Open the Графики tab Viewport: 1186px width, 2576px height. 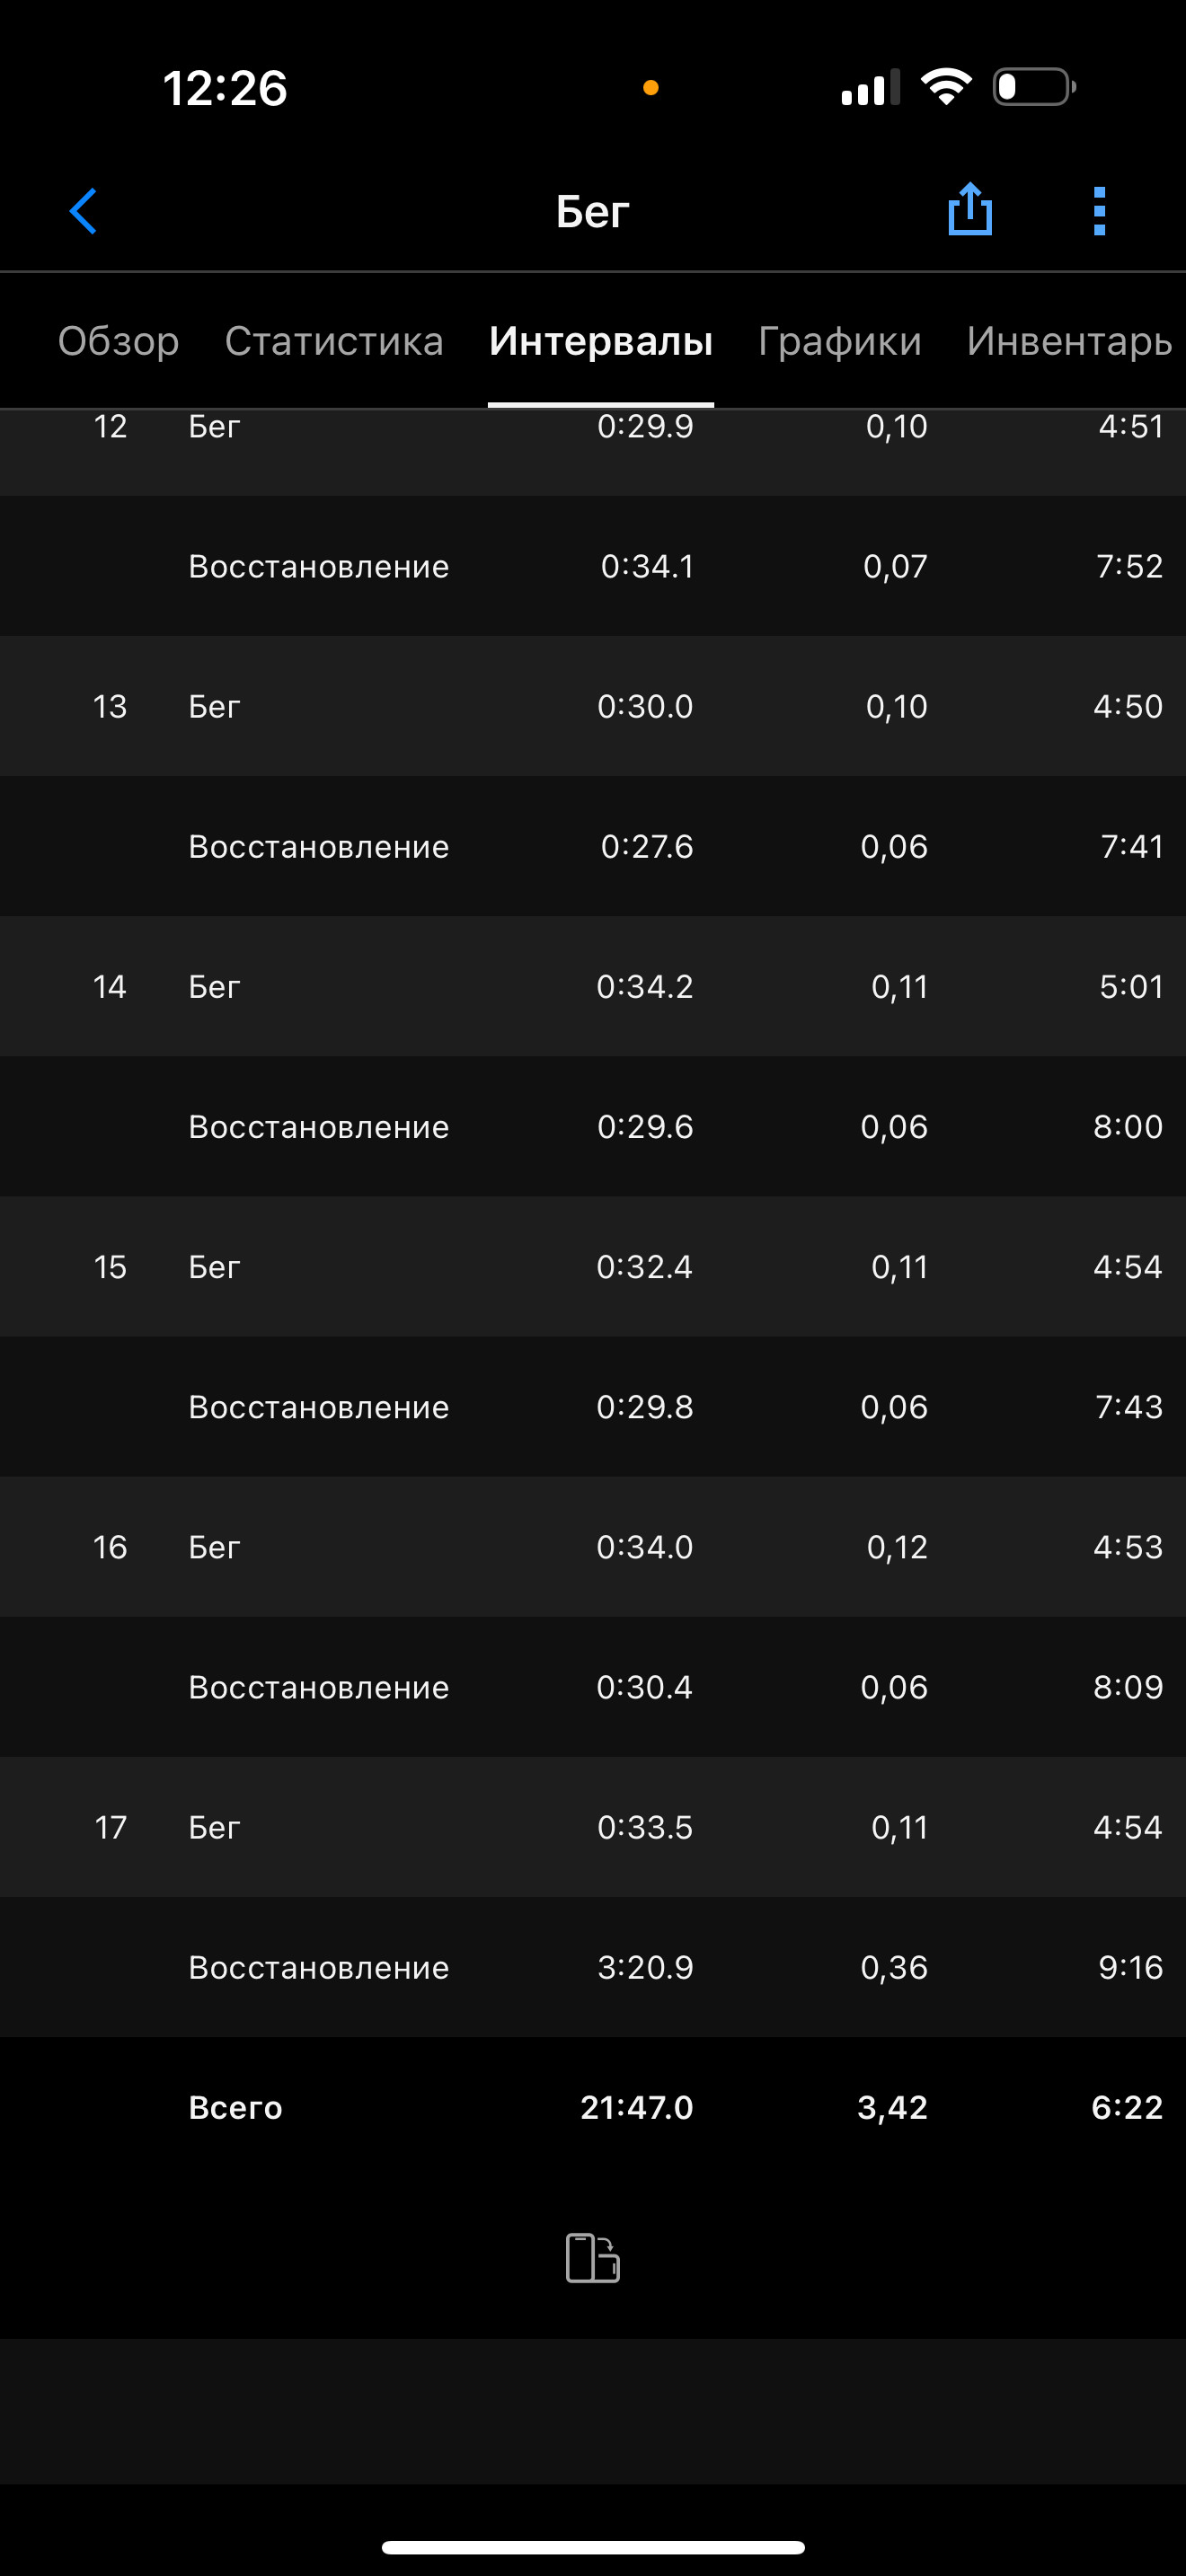(840, 341)
